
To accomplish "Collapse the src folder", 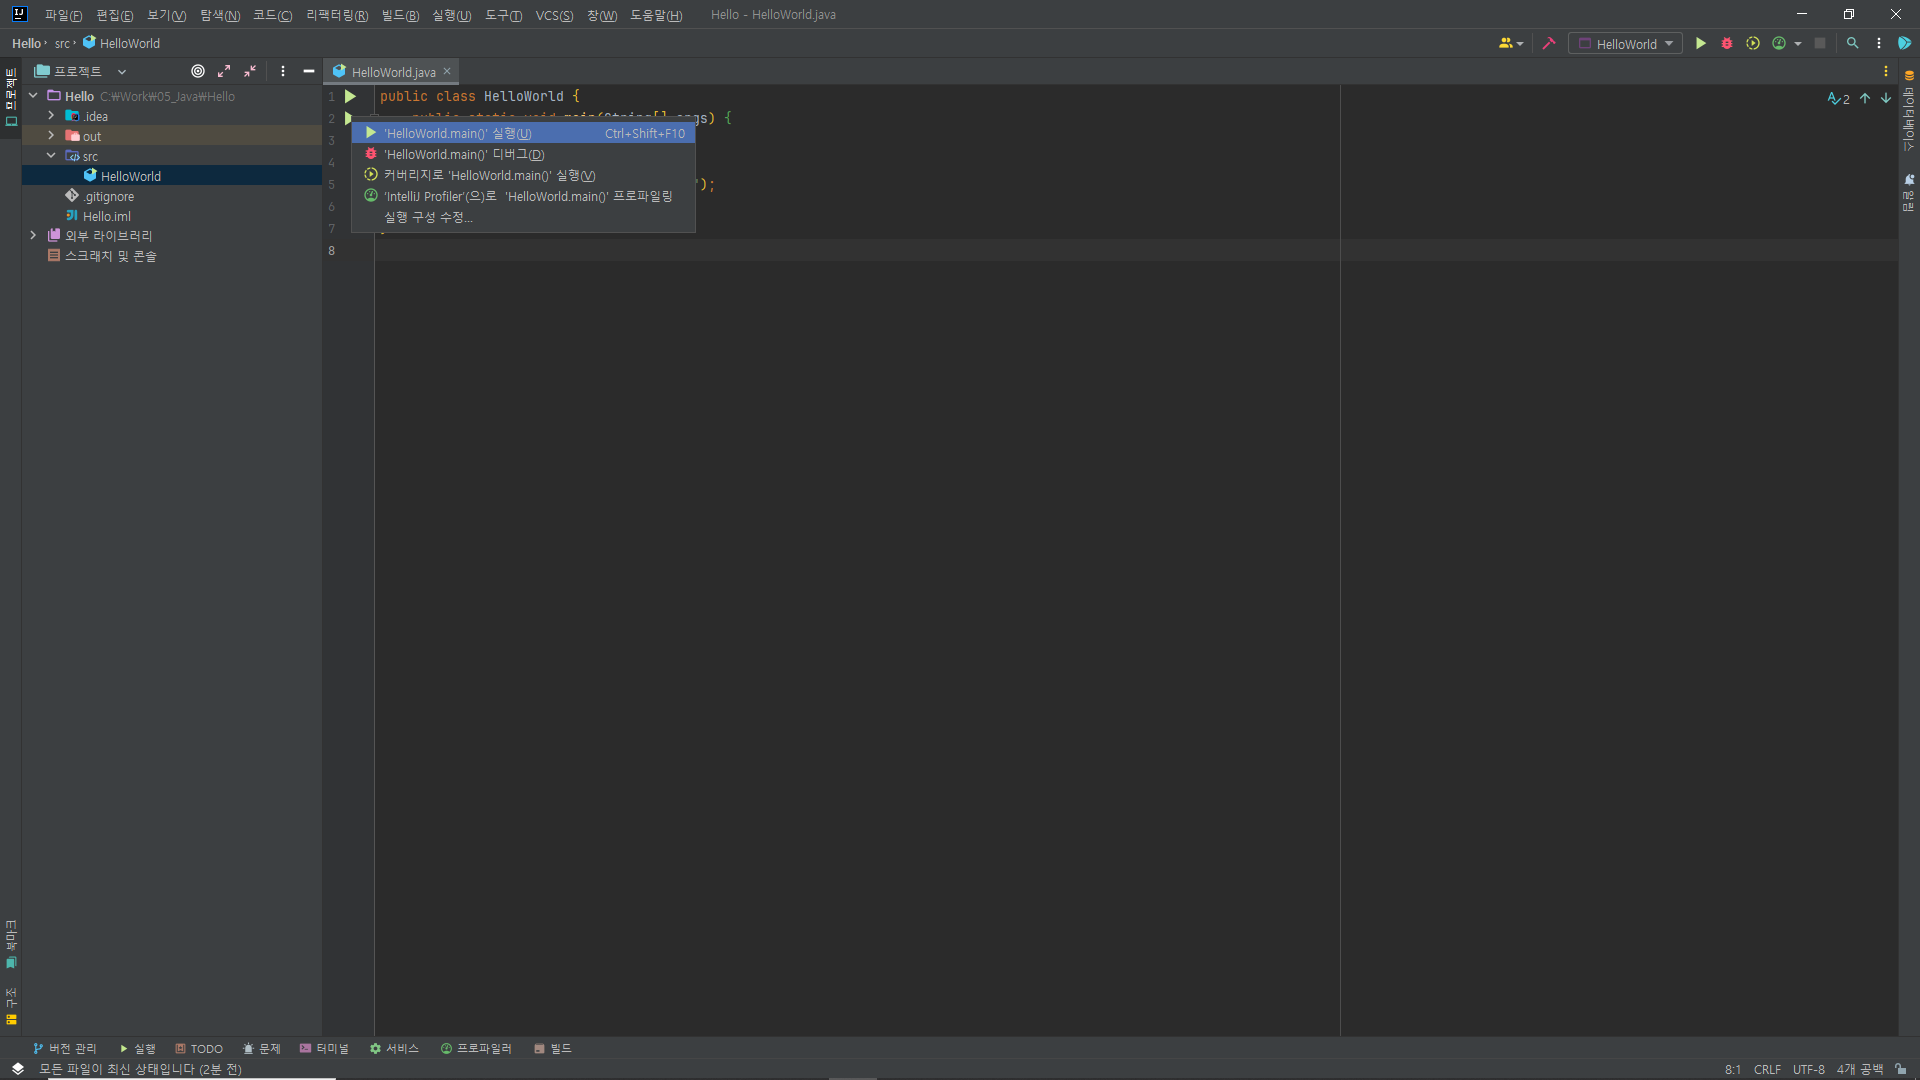I will point(51,156).
